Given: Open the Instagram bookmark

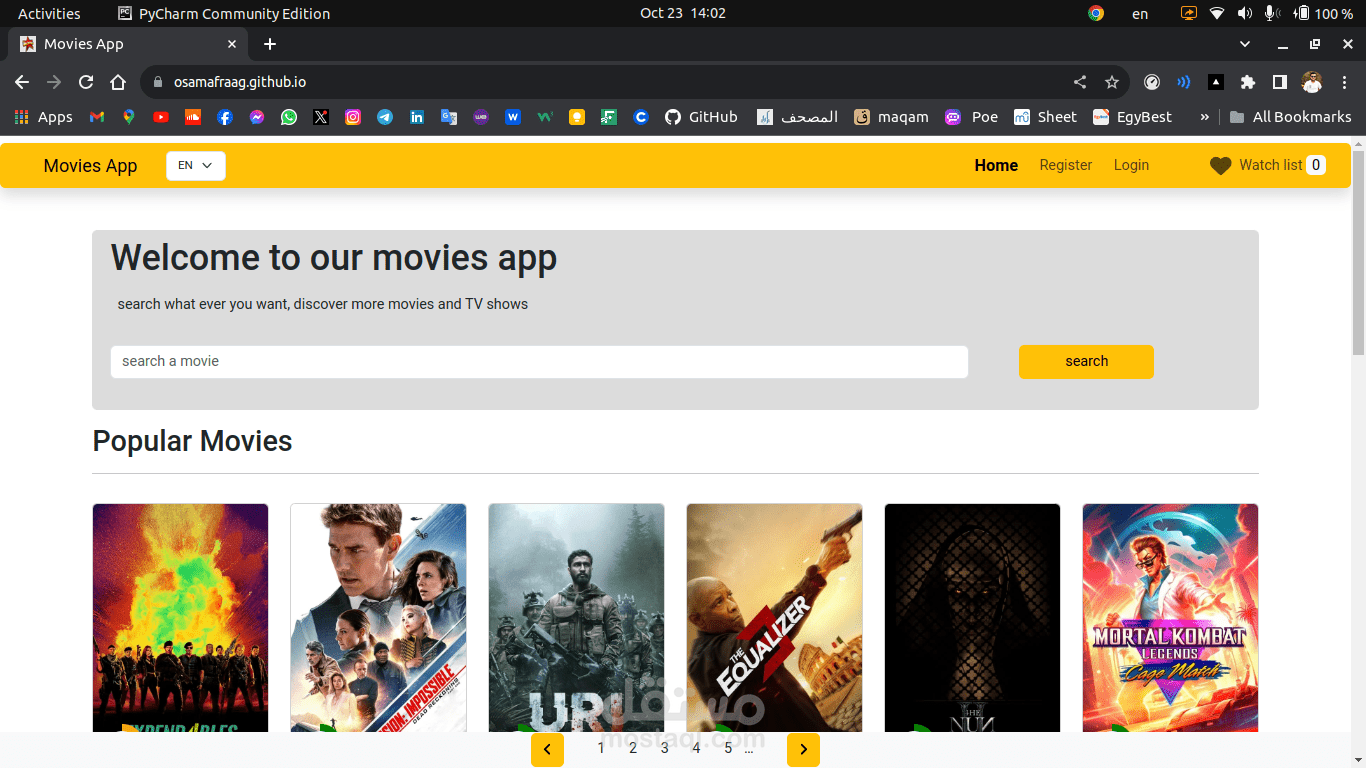Looking at the screenshot, I should pyautogui.click(x=353, y=117).
